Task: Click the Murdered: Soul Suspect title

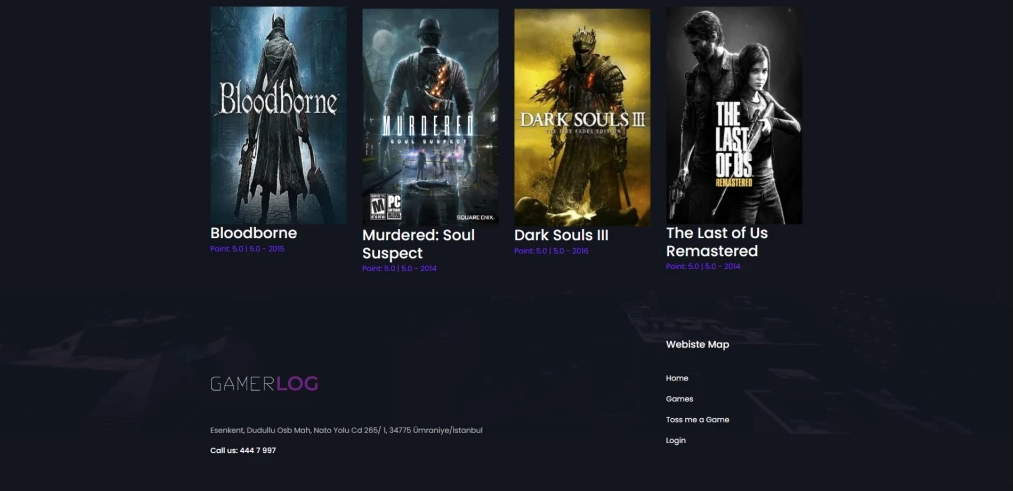Action: pyautogui.click(x=419, y=244)
